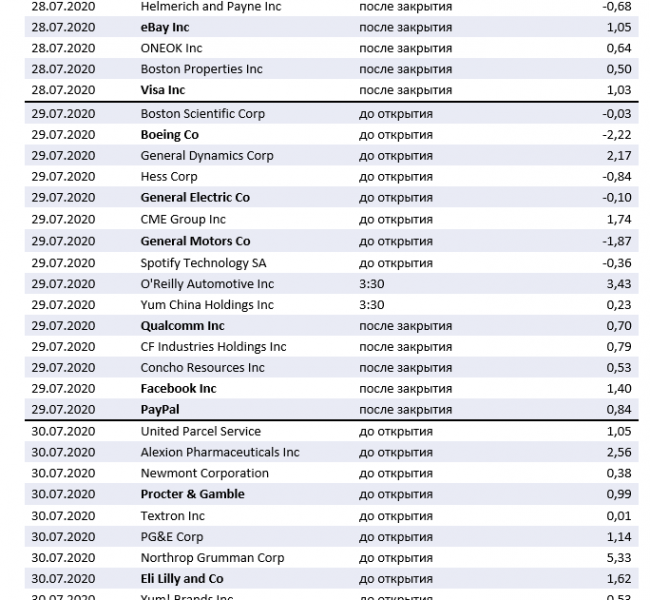Click Concho Resources Inc entry
The width and height of the screenshot is (650, 600).
202,368
